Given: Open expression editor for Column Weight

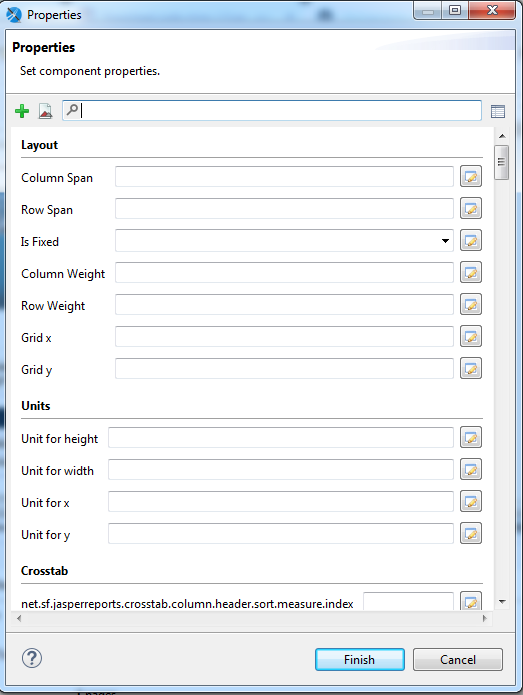Looking at the screenshot, I should [x=471, y=272].
